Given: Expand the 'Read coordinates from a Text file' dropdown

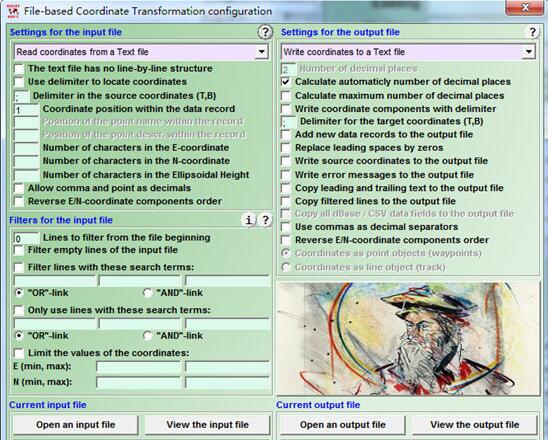Looking at the screenshot, I should [x=261, y=52].
